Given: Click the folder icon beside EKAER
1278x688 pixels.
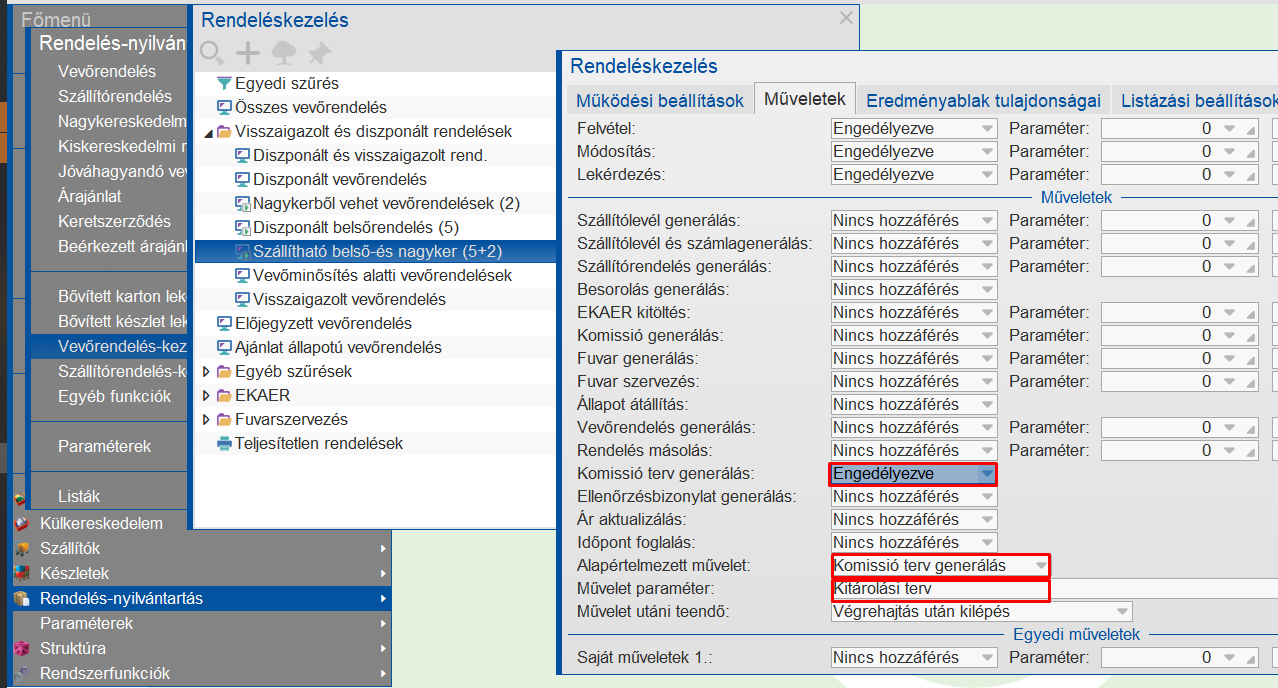Looking at the screenshot, I should tap(224, 395).
